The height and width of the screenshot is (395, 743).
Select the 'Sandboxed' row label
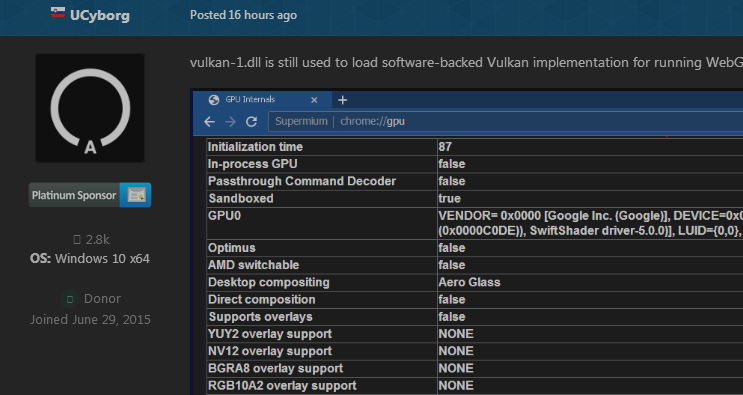click(241, 198)
